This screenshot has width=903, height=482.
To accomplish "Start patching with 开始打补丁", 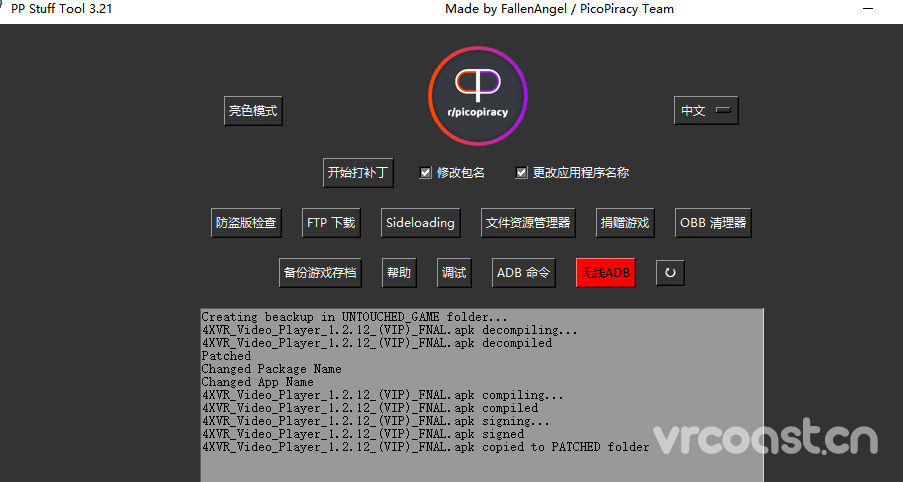I will pyautogui.click(x=358, y=172).
